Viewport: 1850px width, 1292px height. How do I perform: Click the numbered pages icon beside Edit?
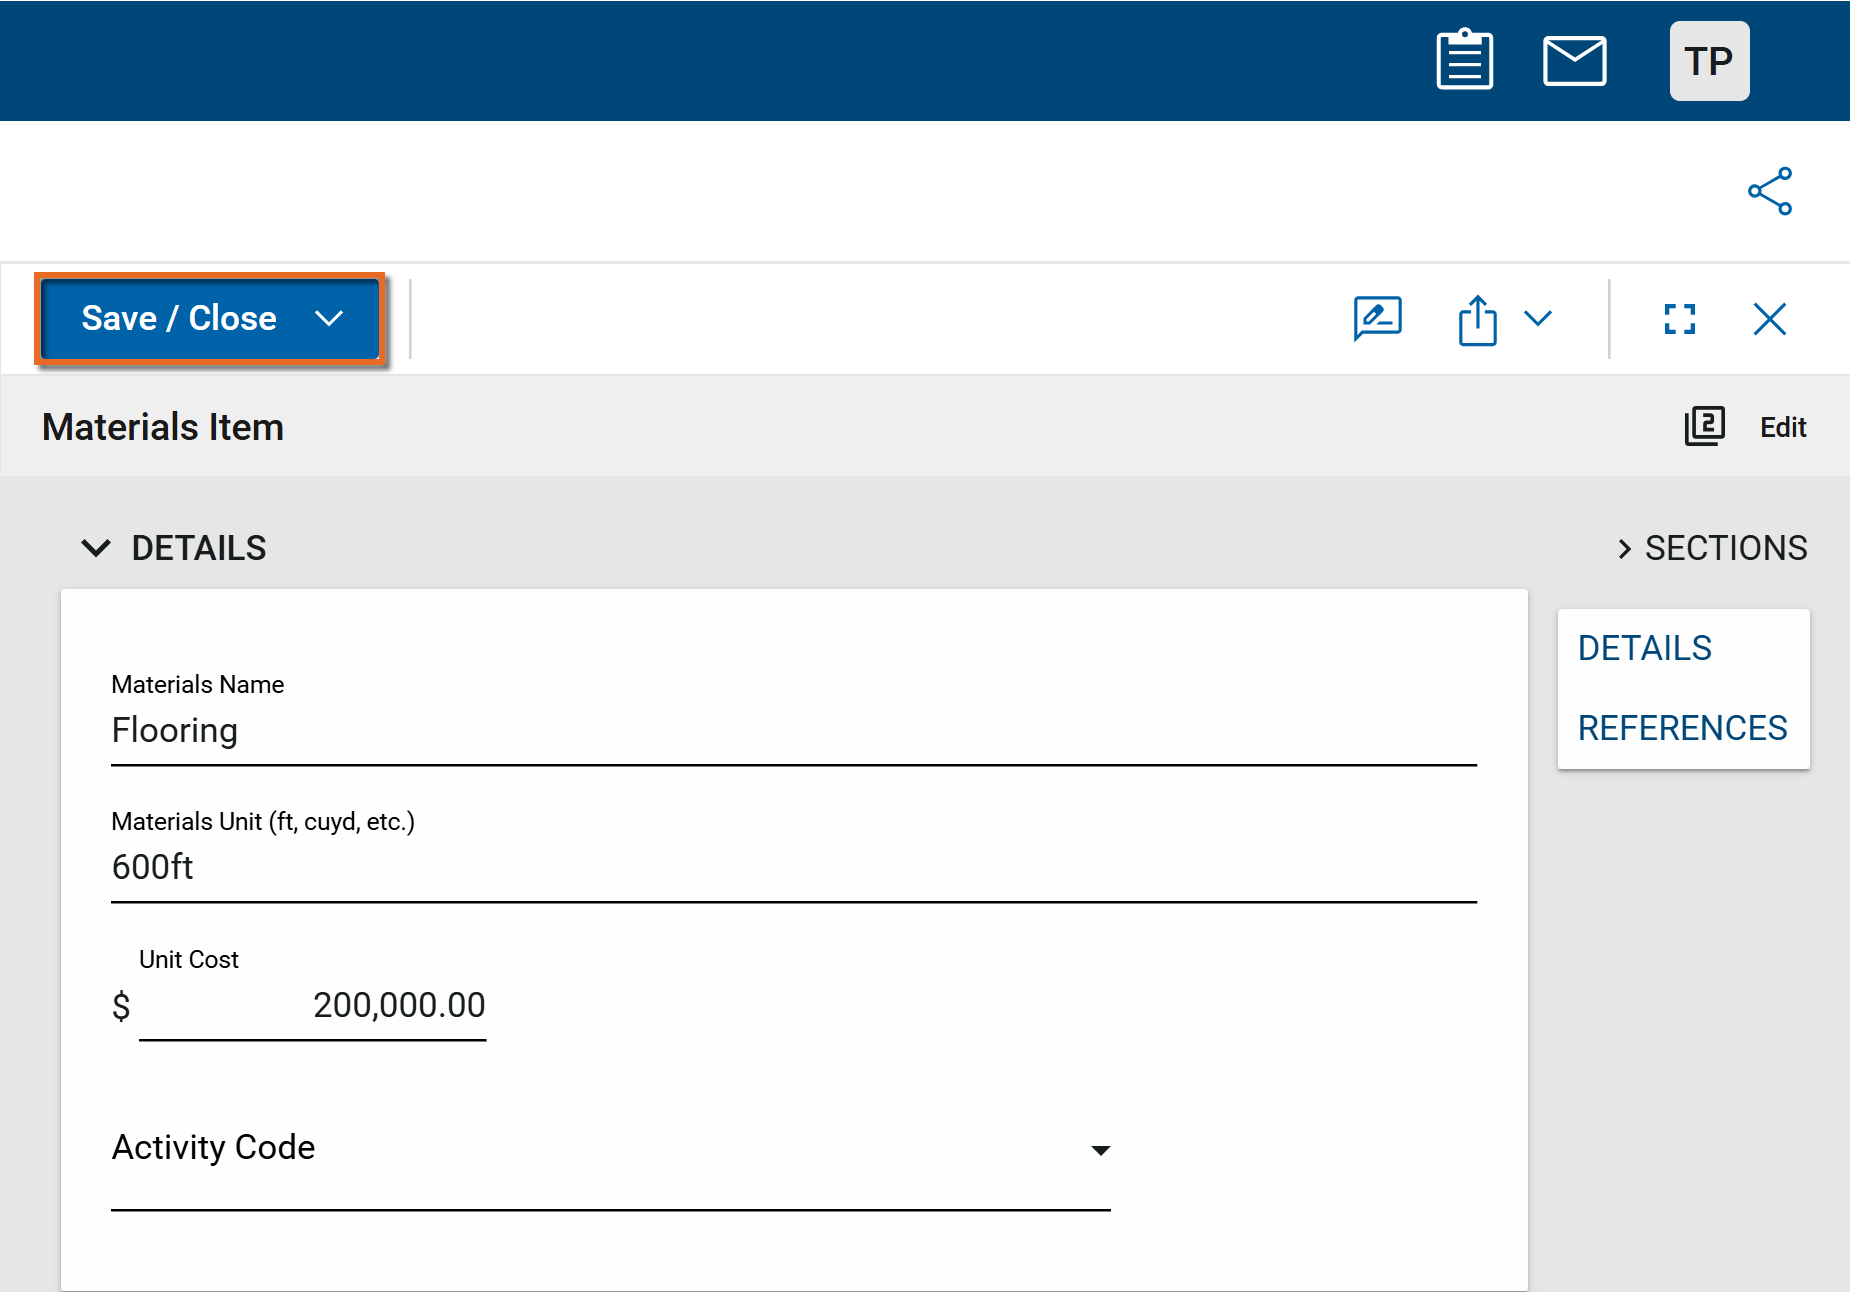pos(1704,427)
